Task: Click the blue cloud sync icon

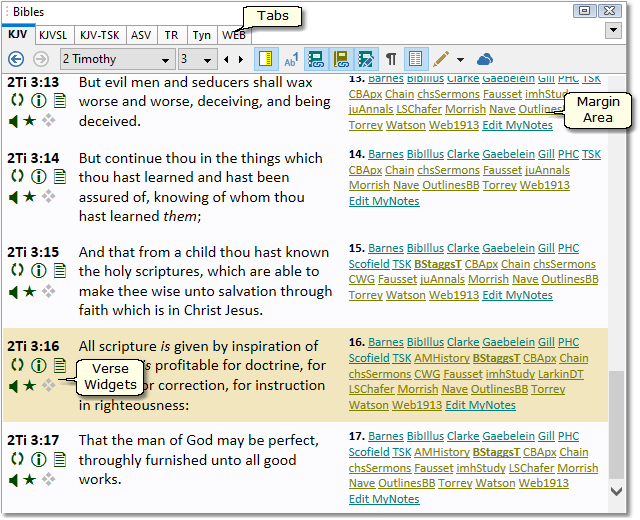Action: point(484,60)
